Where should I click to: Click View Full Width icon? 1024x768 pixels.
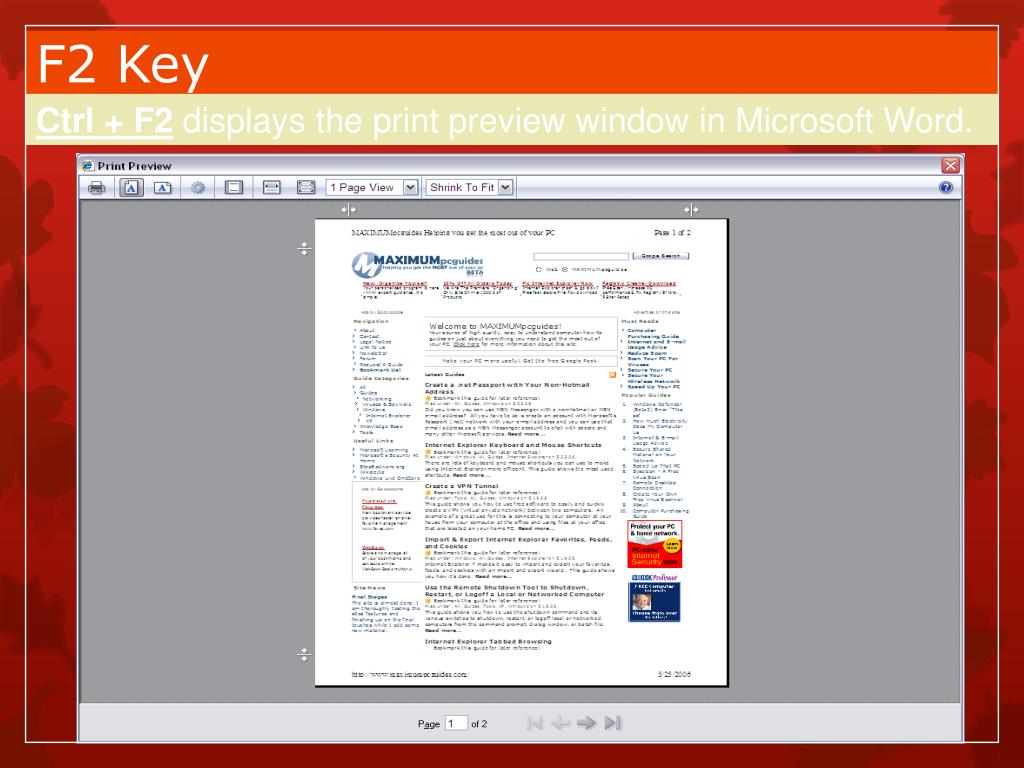[272, 188]
